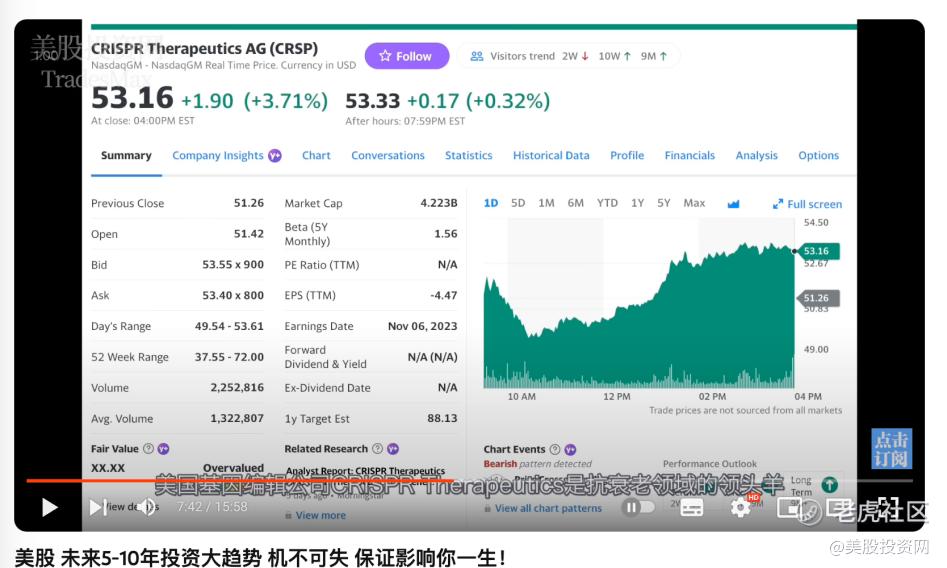This screenshot has height=568, width=947.
Task: Open the Summary tab
Action: [x=126, y=155]
